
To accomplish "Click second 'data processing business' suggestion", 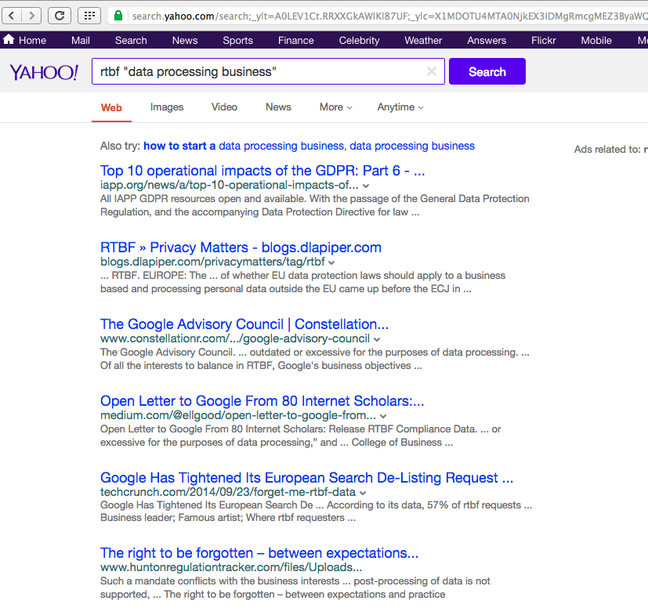I will [412, 146].
